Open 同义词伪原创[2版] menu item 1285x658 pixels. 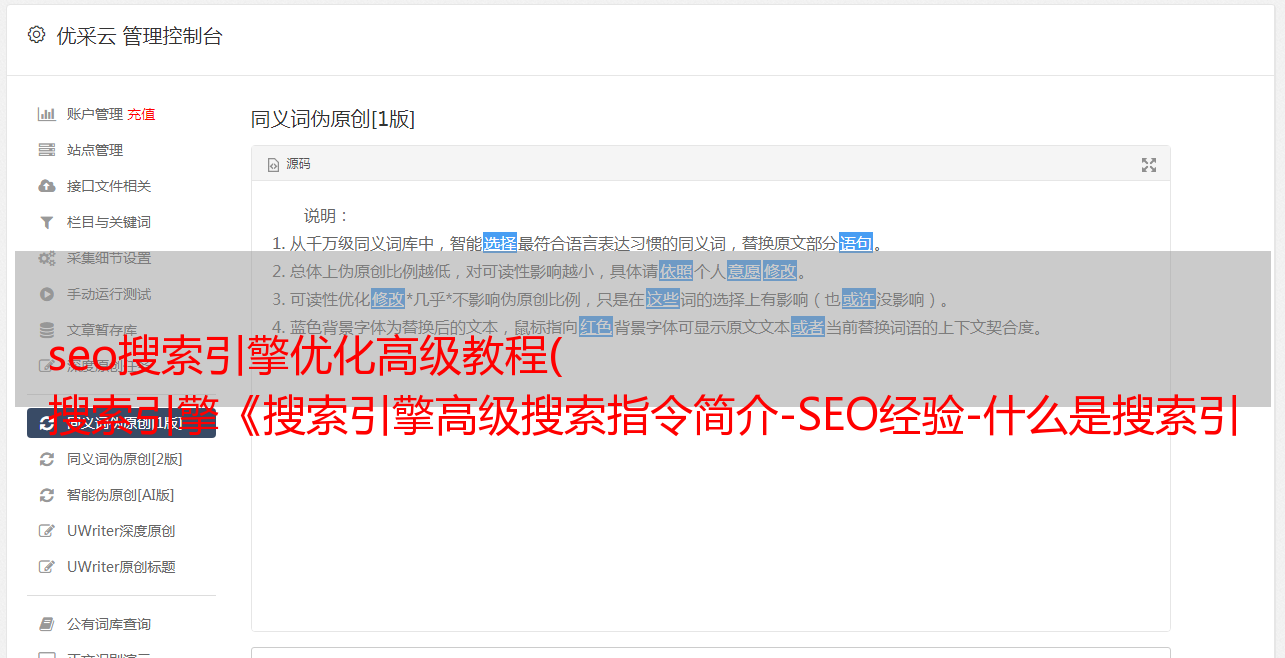click(x=124, y=459)
